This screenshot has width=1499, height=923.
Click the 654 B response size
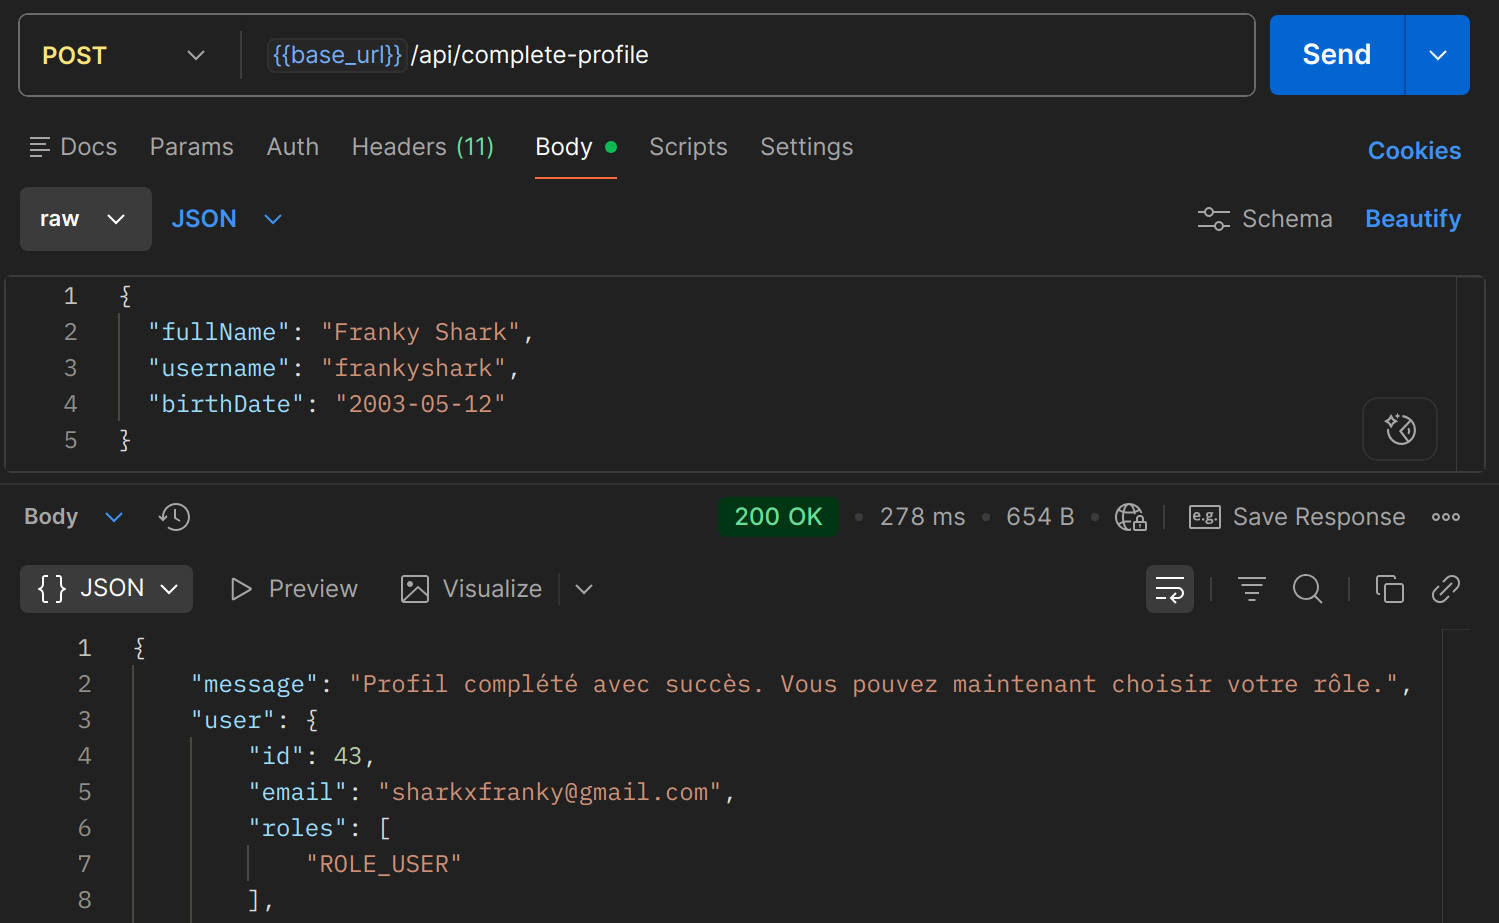pos(1040,517)
